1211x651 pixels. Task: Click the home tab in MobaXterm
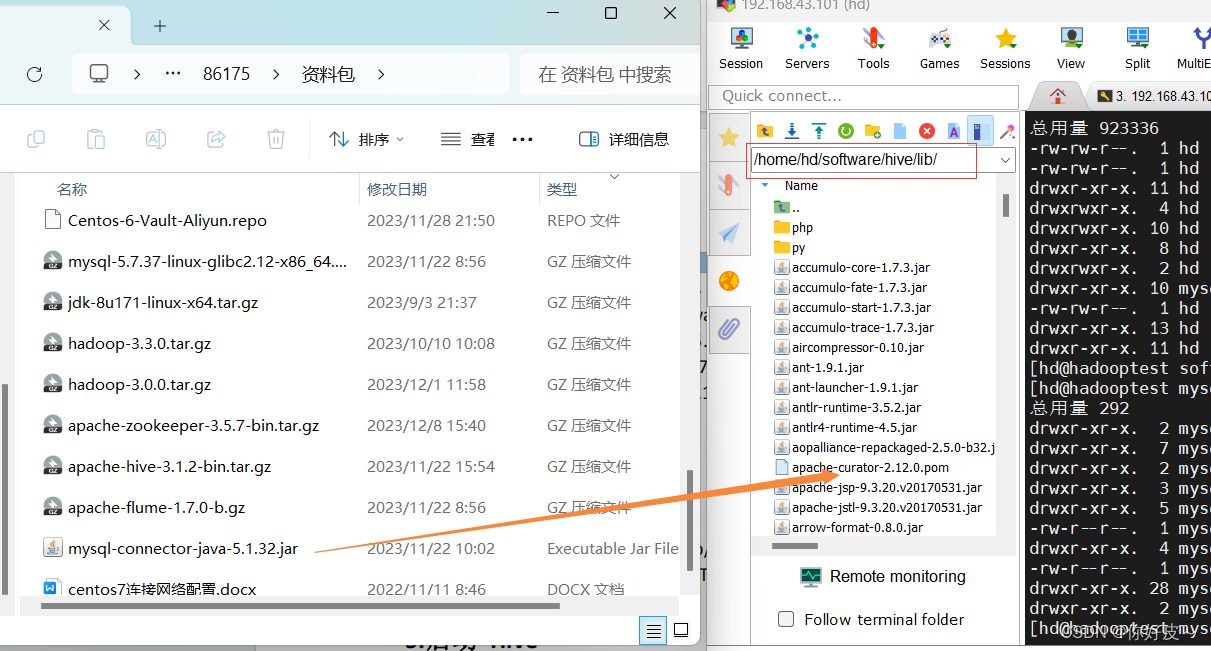click(1057, 95)
